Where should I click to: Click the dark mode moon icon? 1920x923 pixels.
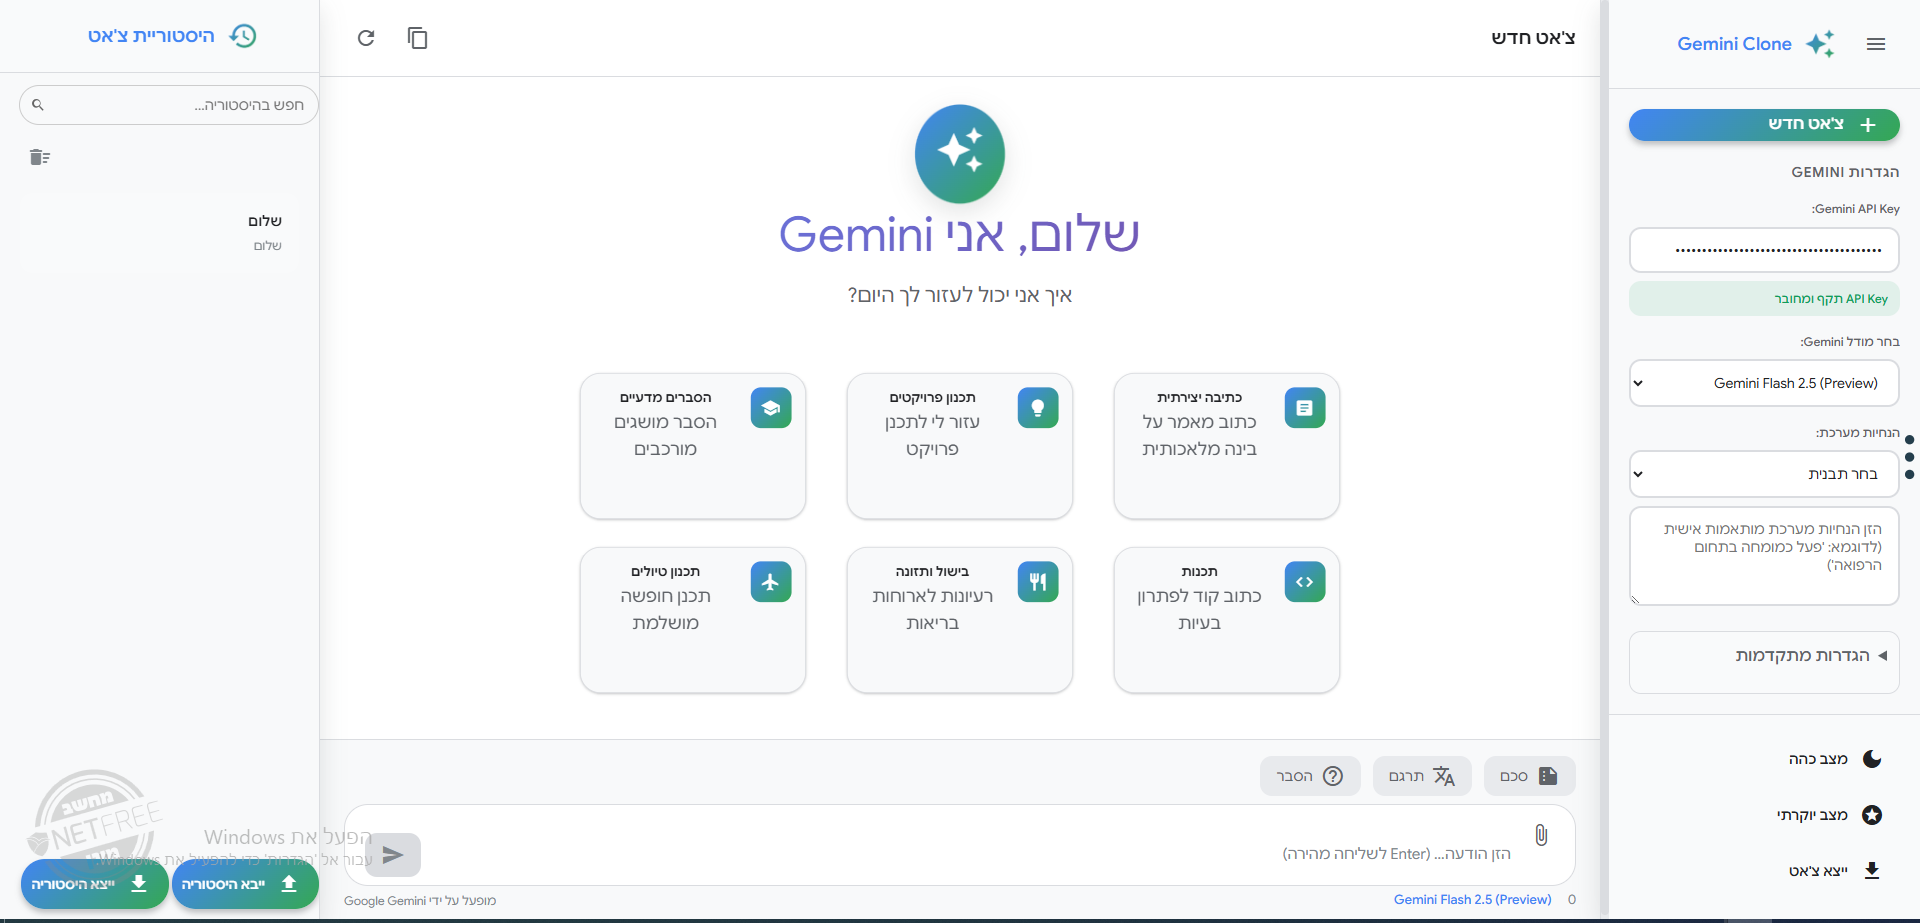click(x=1872, y=759)
